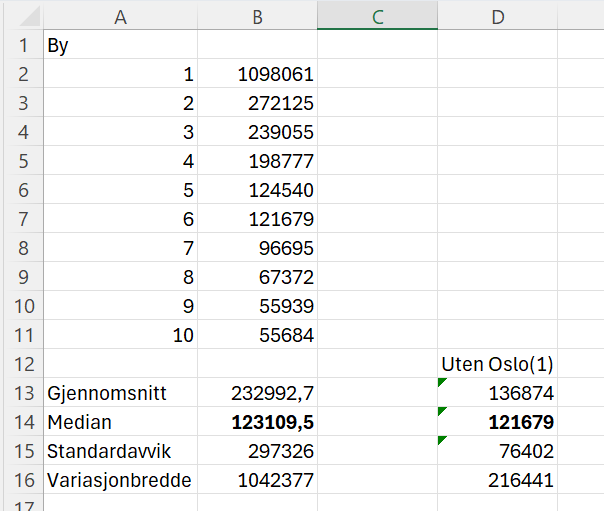This screenshot has height=511, width=604.
Task: Select column A header
Action: click(x=120, y=15)
